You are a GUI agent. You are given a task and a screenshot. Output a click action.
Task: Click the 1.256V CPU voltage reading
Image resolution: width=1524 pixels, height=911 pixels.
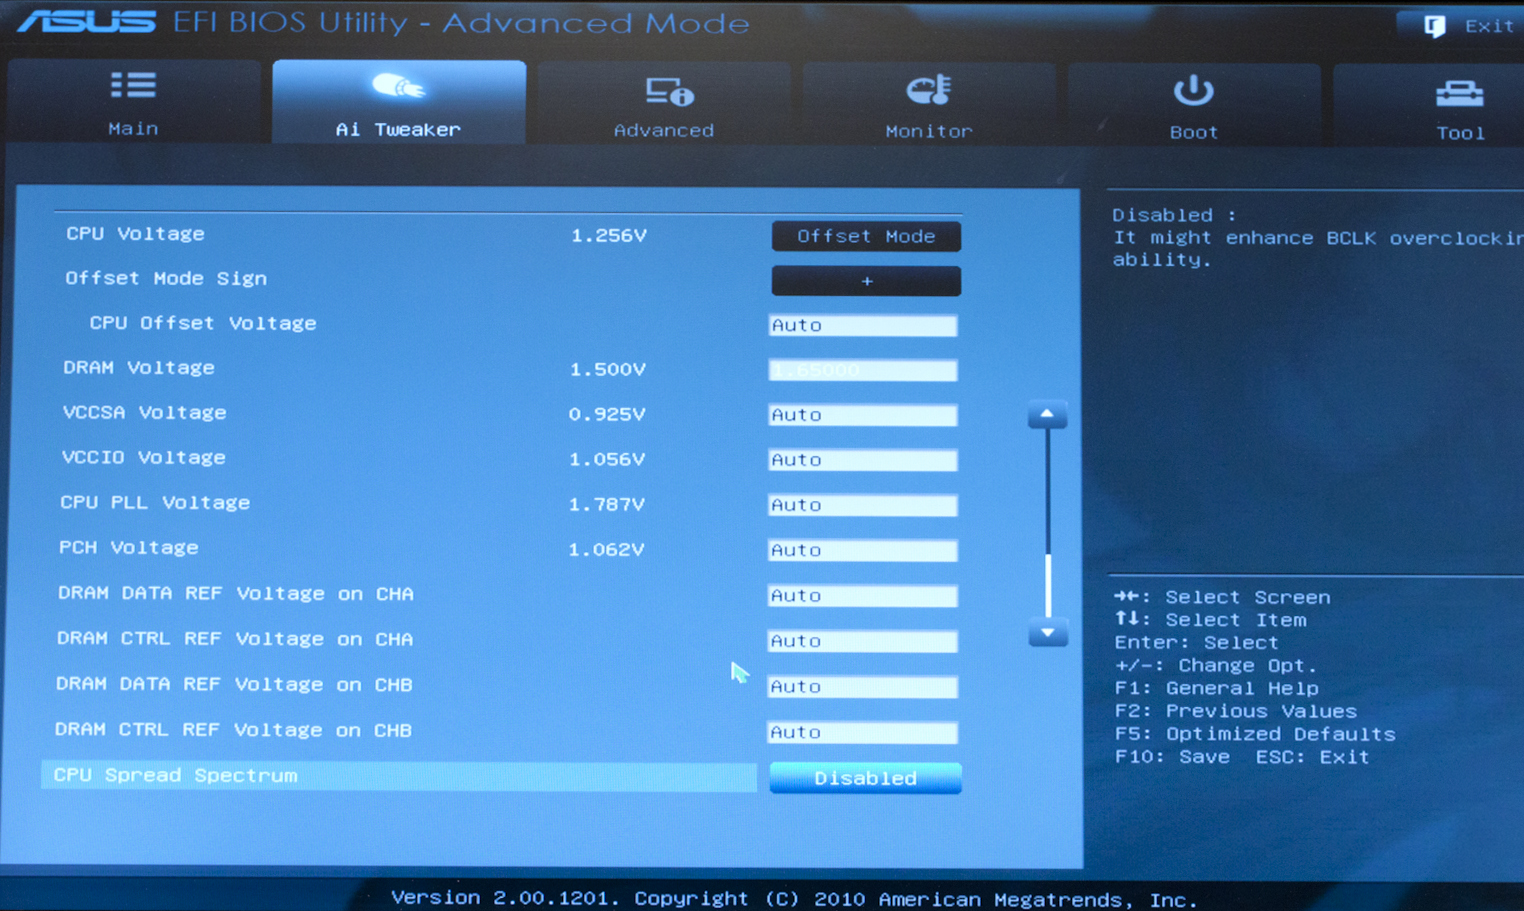tap(609, 235)
